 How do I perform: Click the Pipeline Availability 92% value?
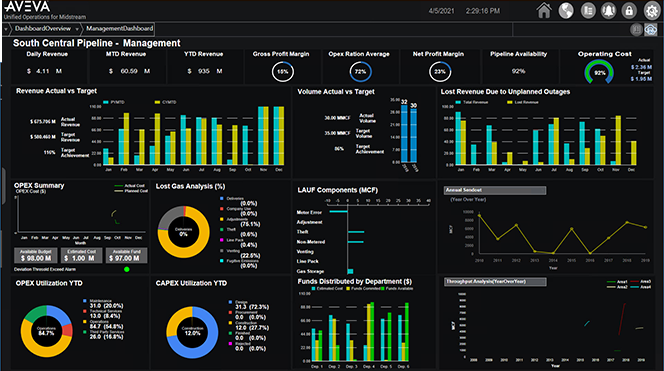click(x=518, y=71)
